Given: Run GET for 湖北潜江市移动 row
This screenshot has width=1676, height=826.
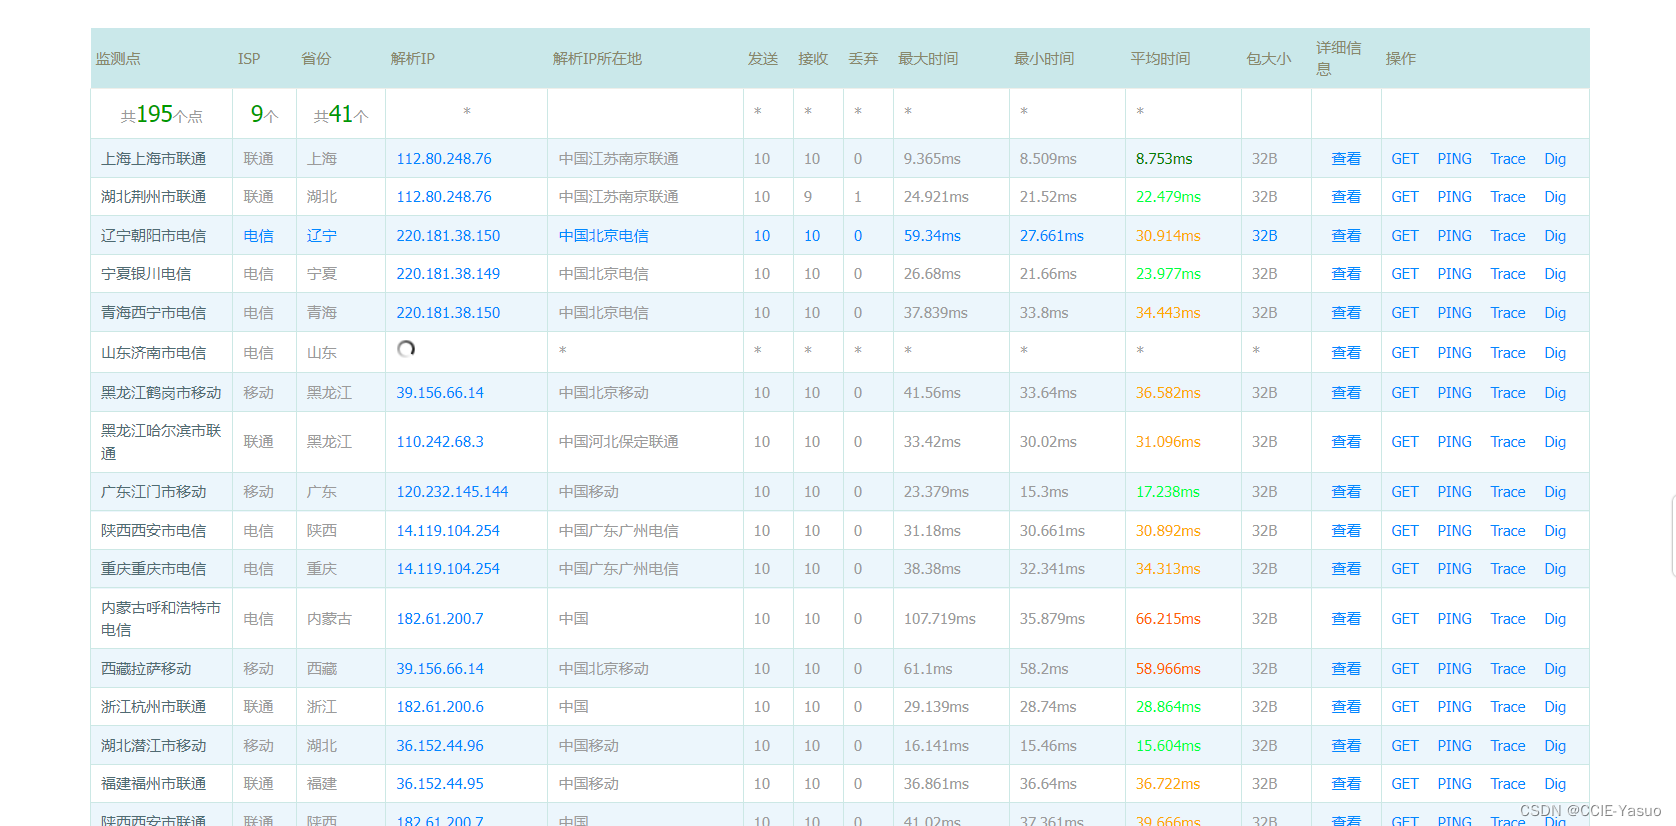Looking at the screenshot, I should [x=1405, y=746].
